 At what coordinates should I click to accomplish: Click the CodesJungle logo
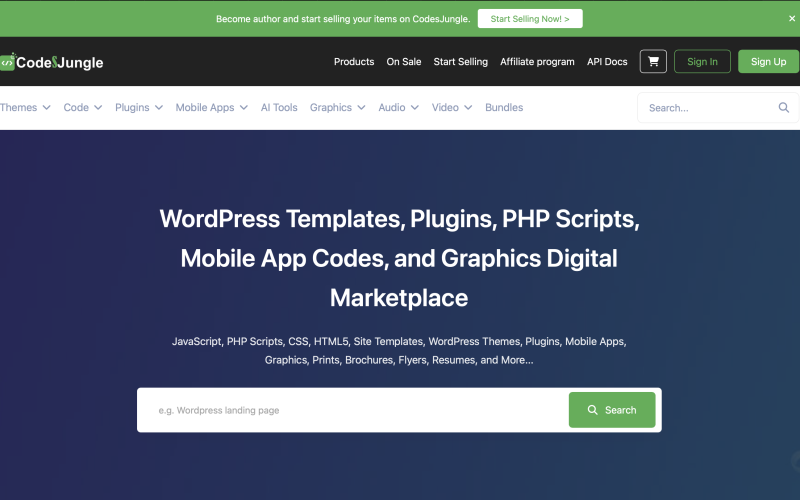coord(52,62)
